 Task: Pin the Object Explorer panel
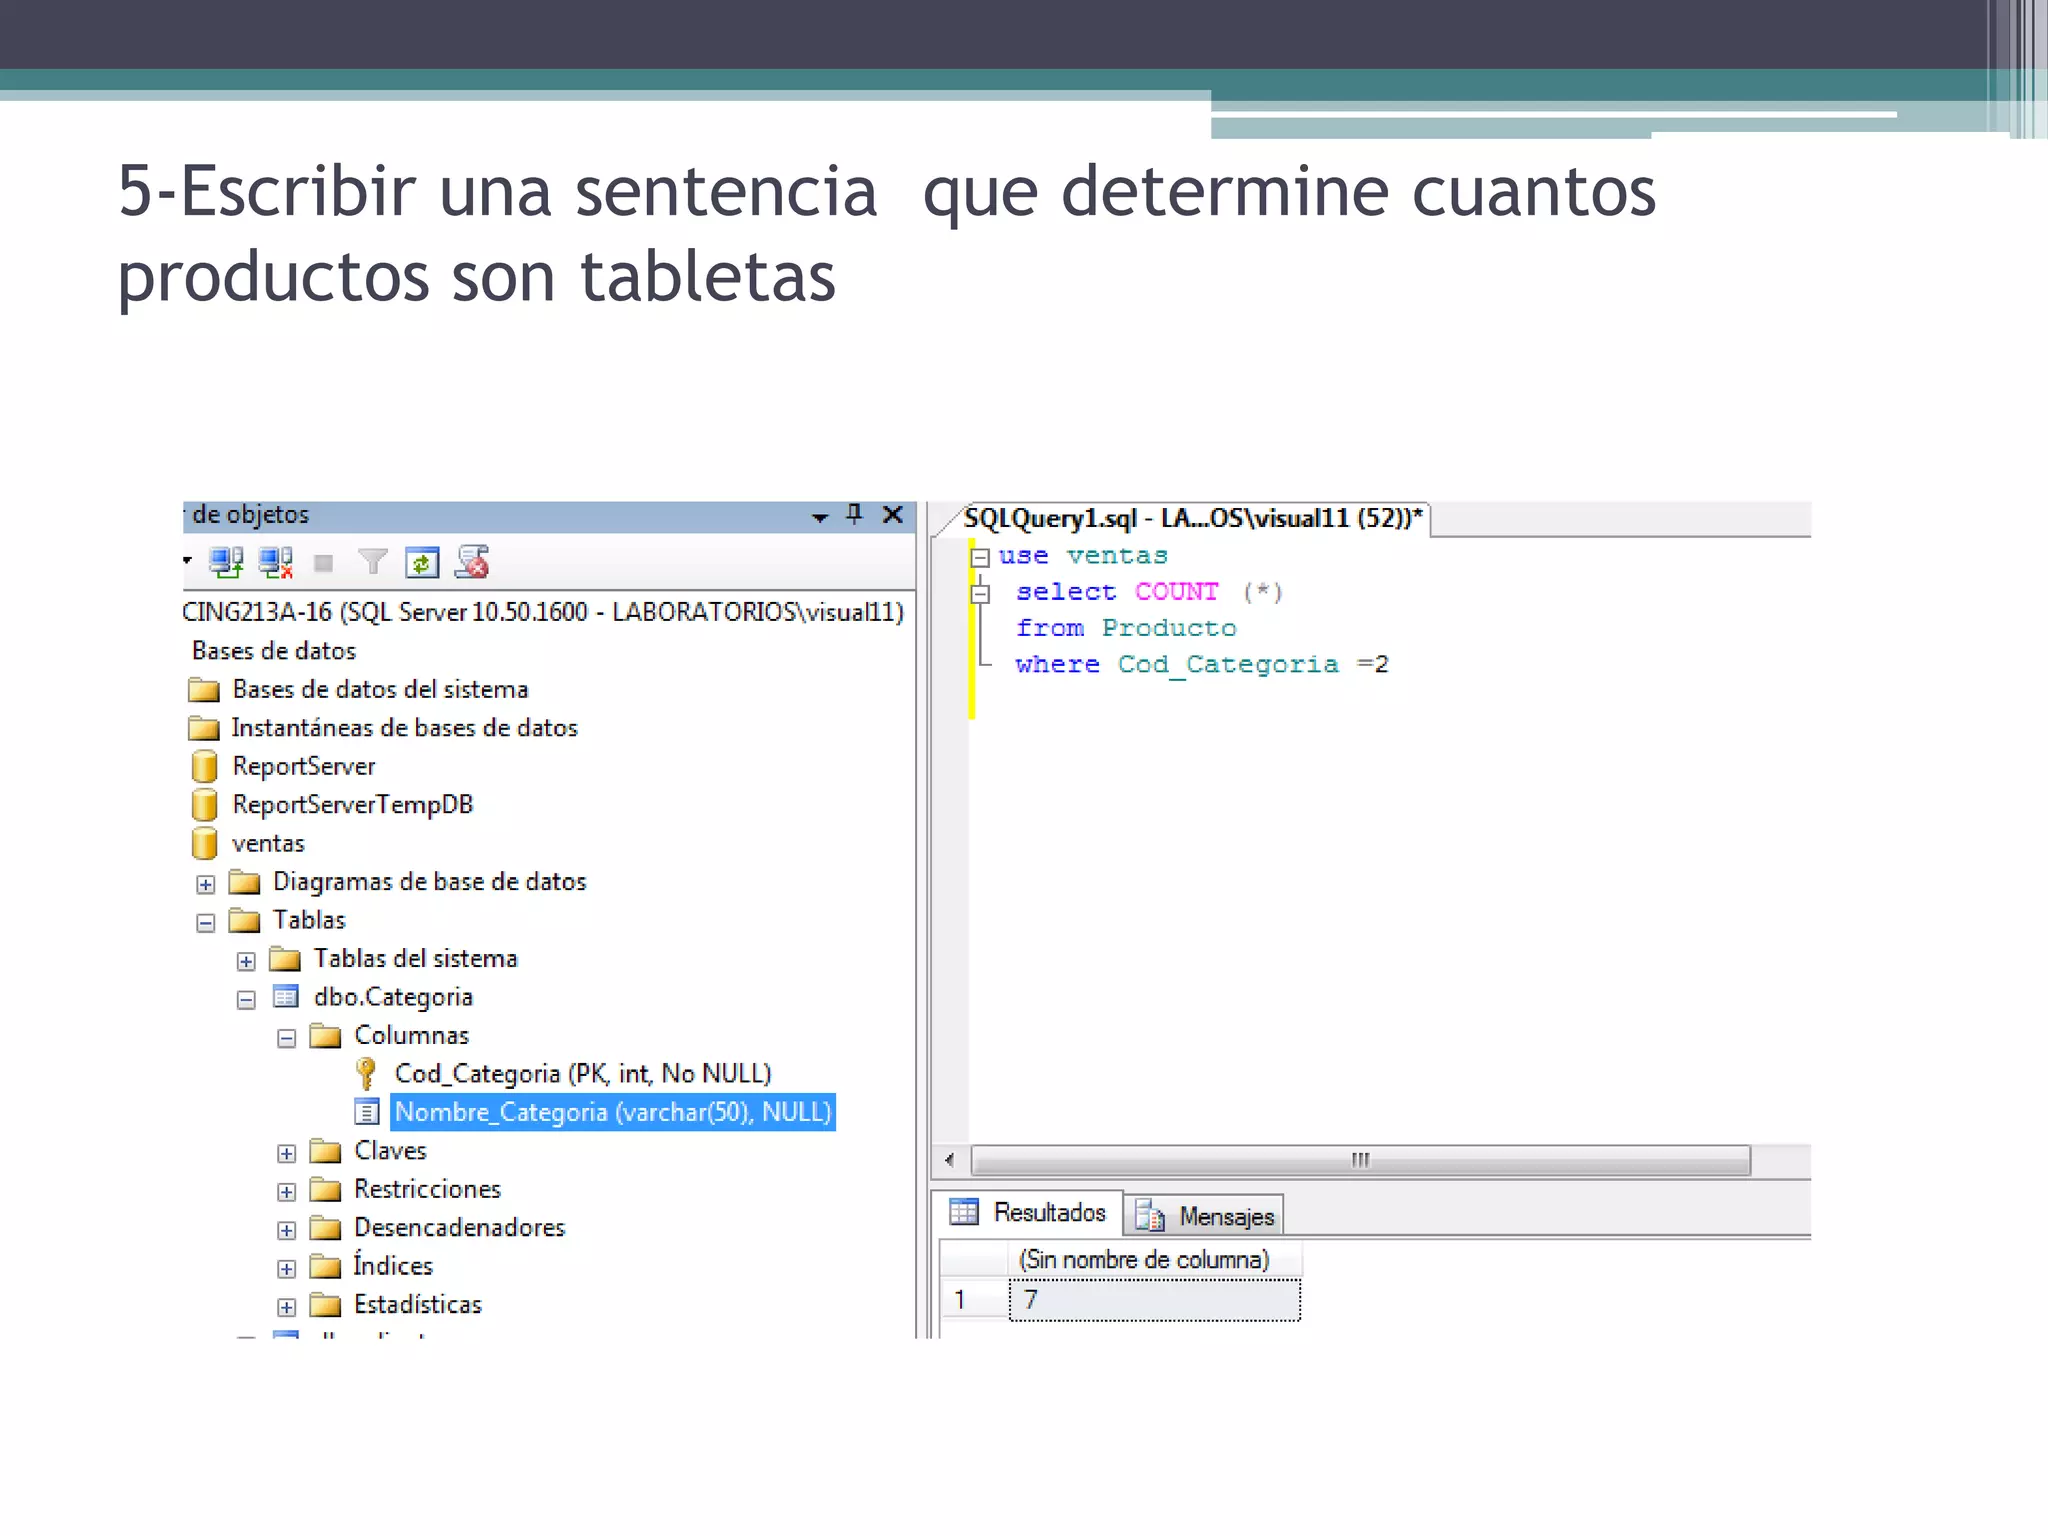[x=854, y=514]
